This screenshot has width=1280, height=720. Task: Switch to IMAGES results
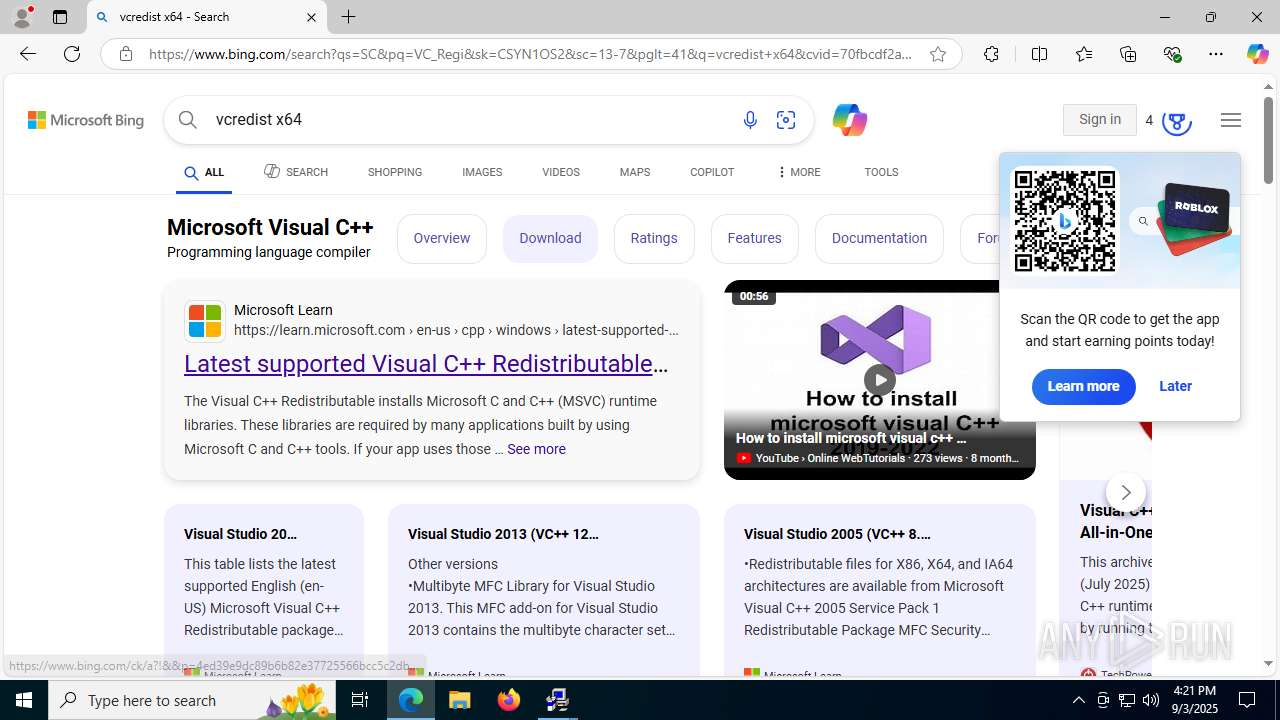coord(482,172)
